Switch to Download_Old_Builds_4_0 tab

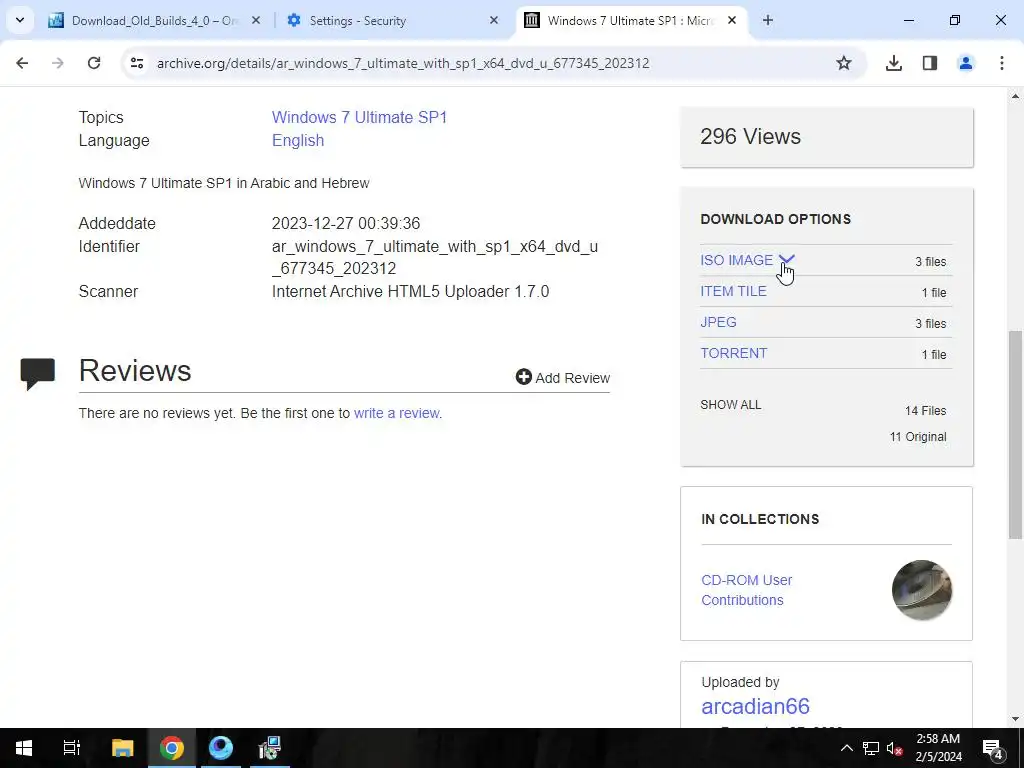(x=155, y=20)
